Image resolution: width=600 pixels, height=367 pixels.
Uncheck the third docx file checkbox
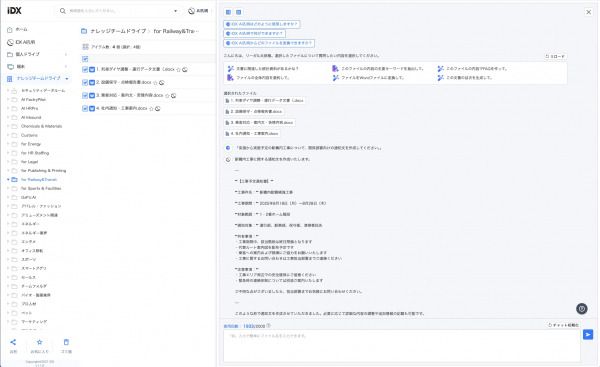85,96
